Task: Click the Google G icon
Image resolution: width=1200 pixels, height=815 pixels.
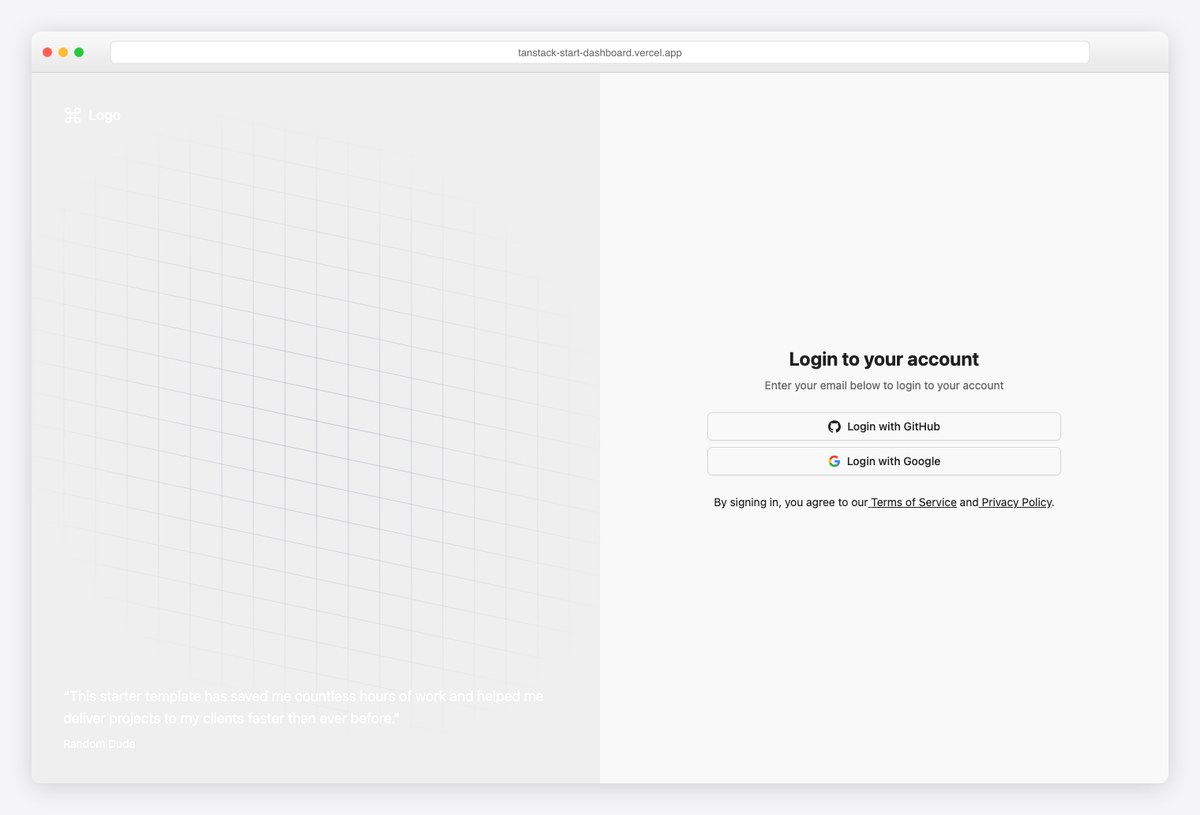Action: 834,462
